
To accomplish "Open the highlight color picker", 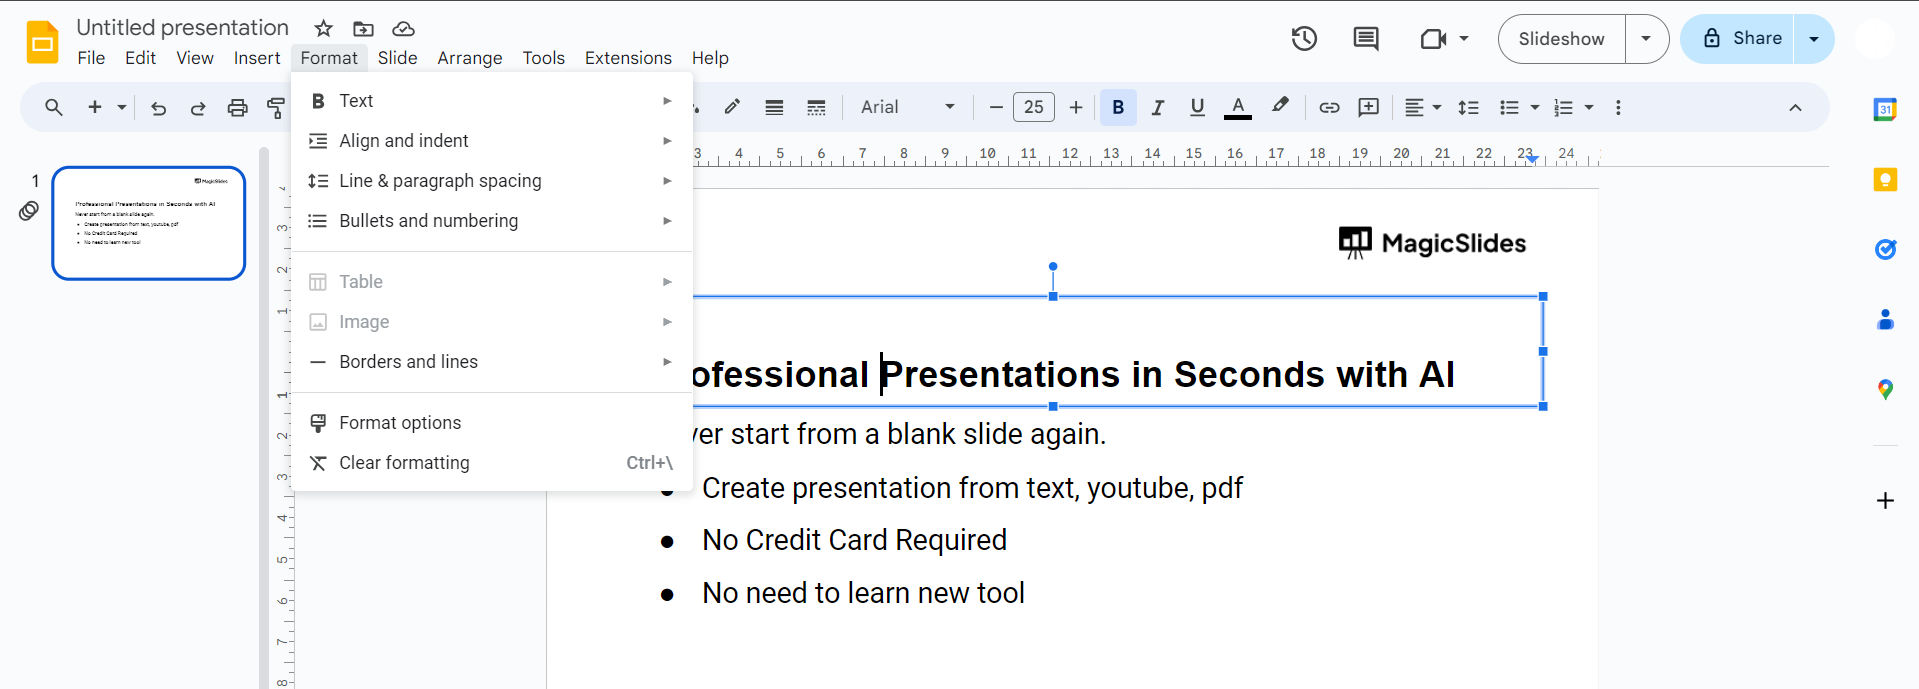I will point(1280,106).
